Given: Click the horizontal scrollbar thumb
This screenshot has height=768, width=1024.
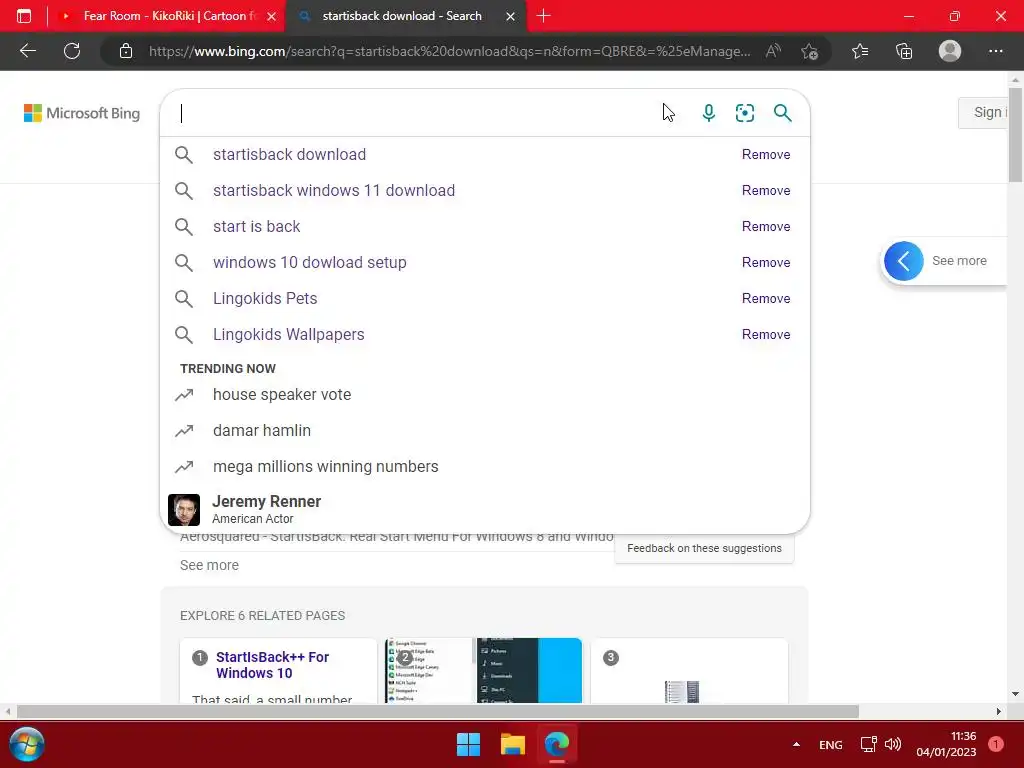Looking at the screenshot, I should point(438,711).
